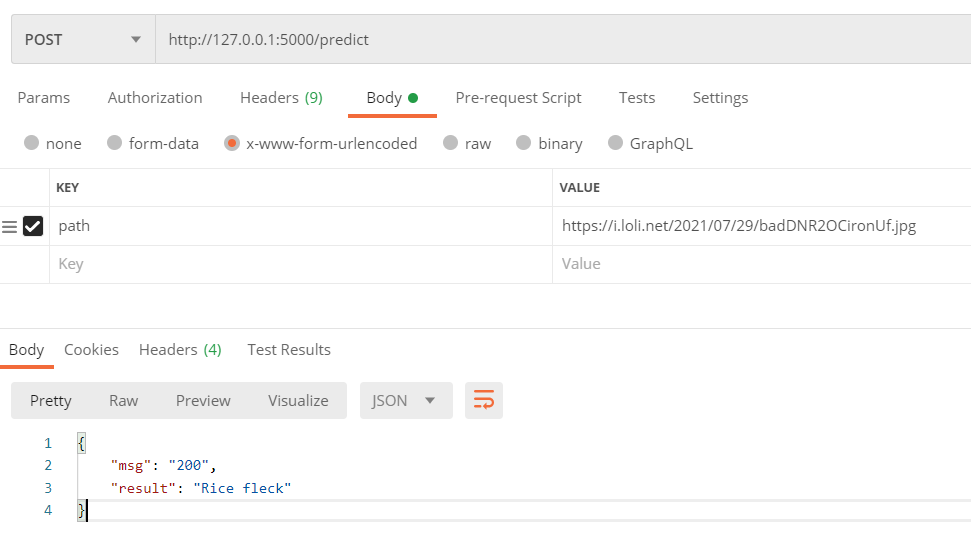Go to the Pre-request Script tab
Viewport: 971px width, 543px height.
[518, 98]
